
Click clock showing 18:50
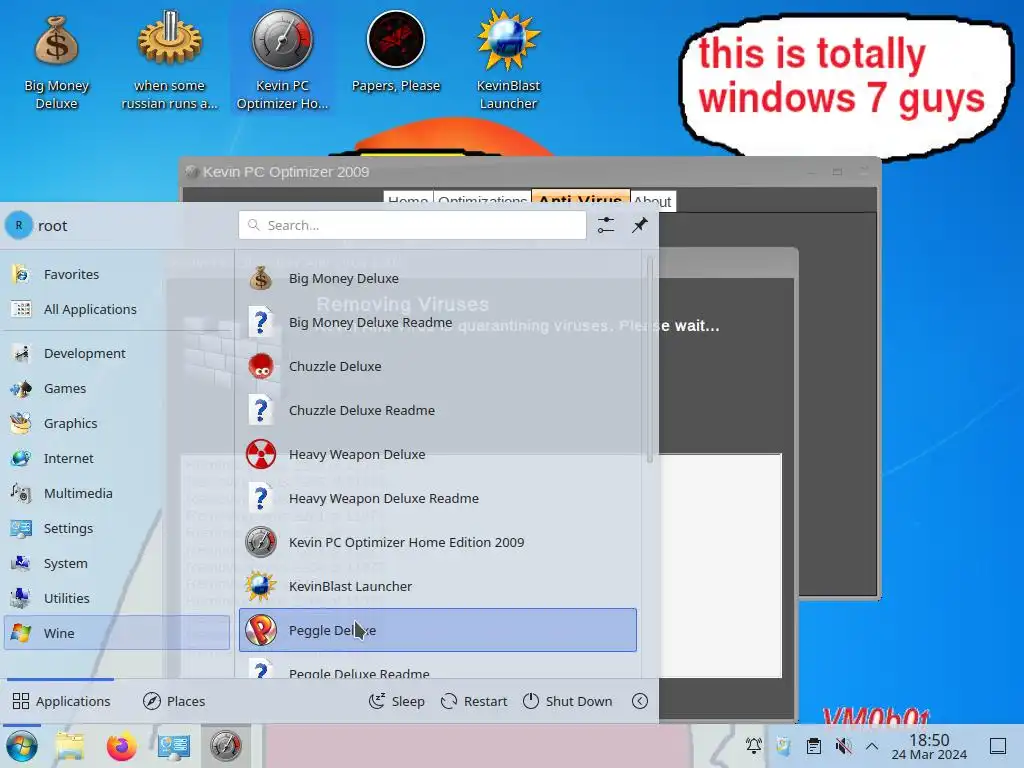(929, 746)
